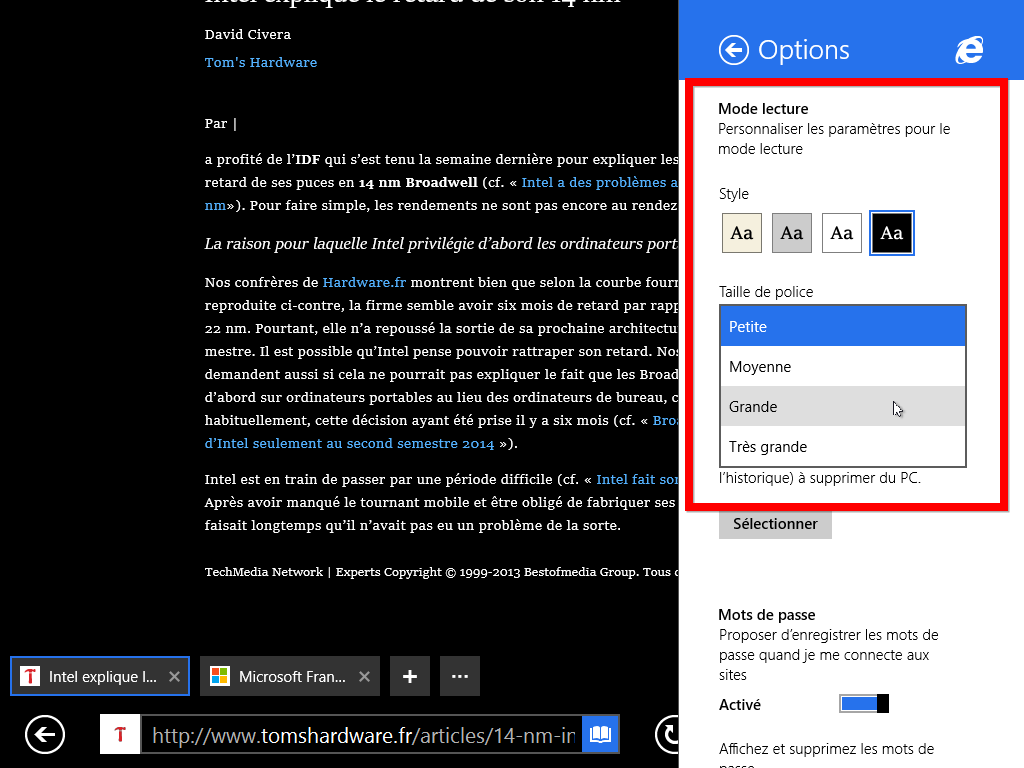1024x768 pixels.
Task: Open the Hardware.fr link
Action: click(x=364, y=282)
